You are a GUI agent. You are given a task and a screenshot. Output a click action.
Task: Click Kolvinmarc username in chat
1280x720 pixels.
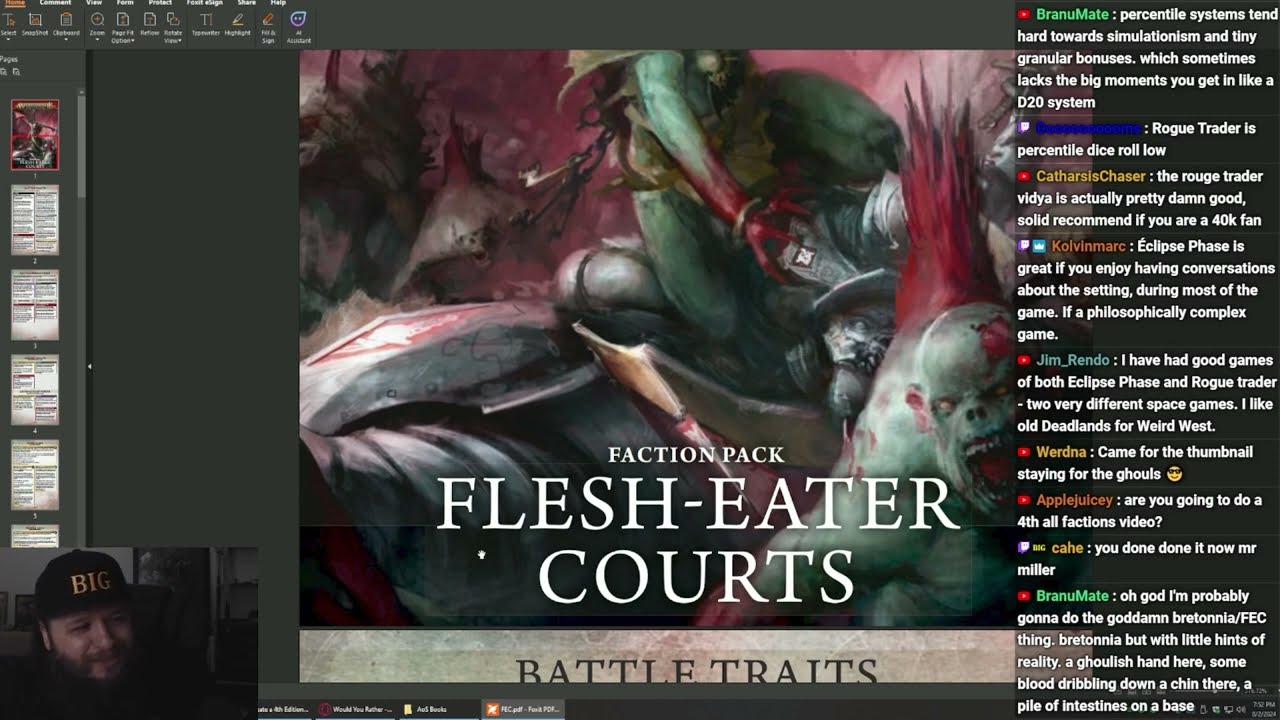[x=1088, y=246]
